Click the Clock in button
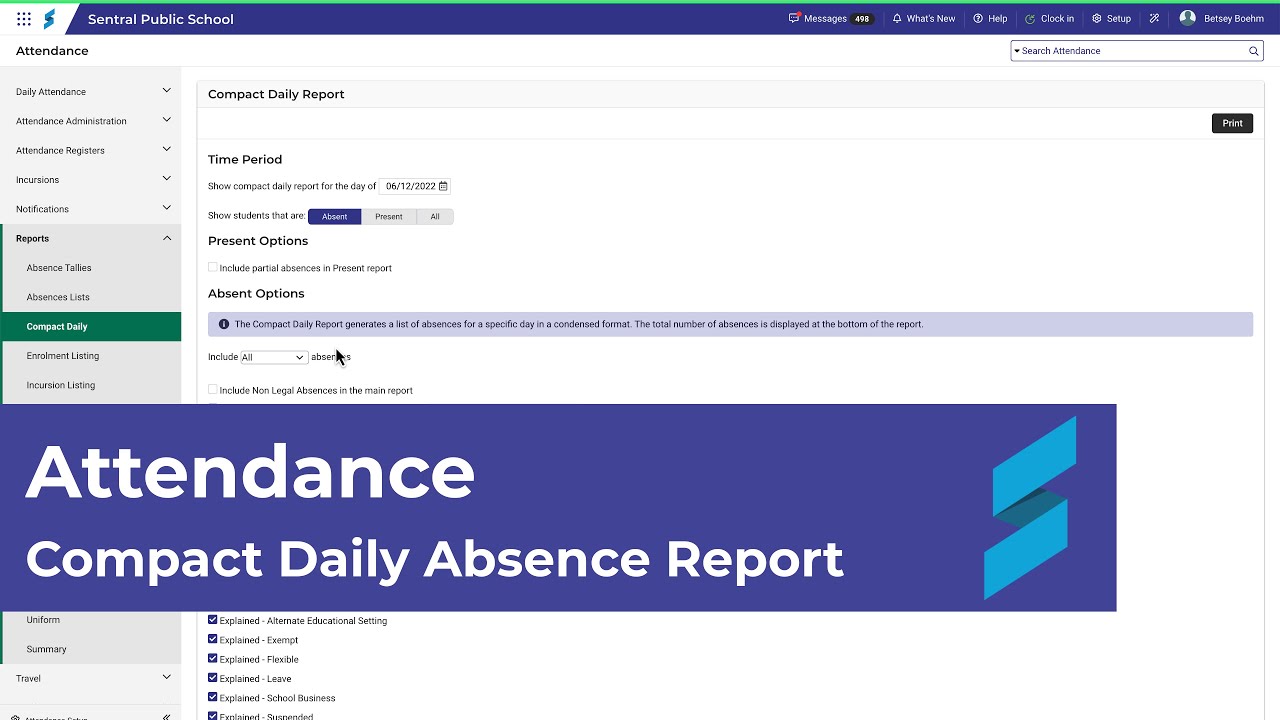Image resolution: width=1280 pixels, height=720 pixels. coord(1049,19)
